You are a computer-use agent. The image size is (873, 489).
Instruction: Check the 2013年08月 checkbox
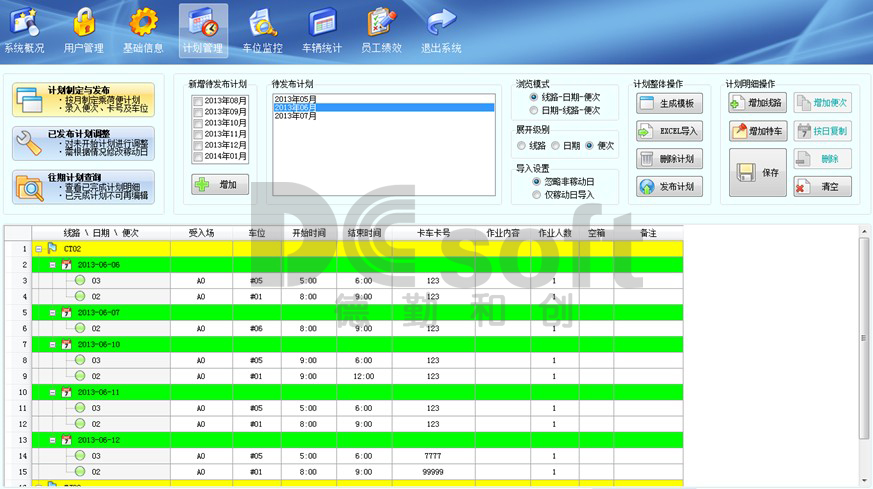point(197,101)
